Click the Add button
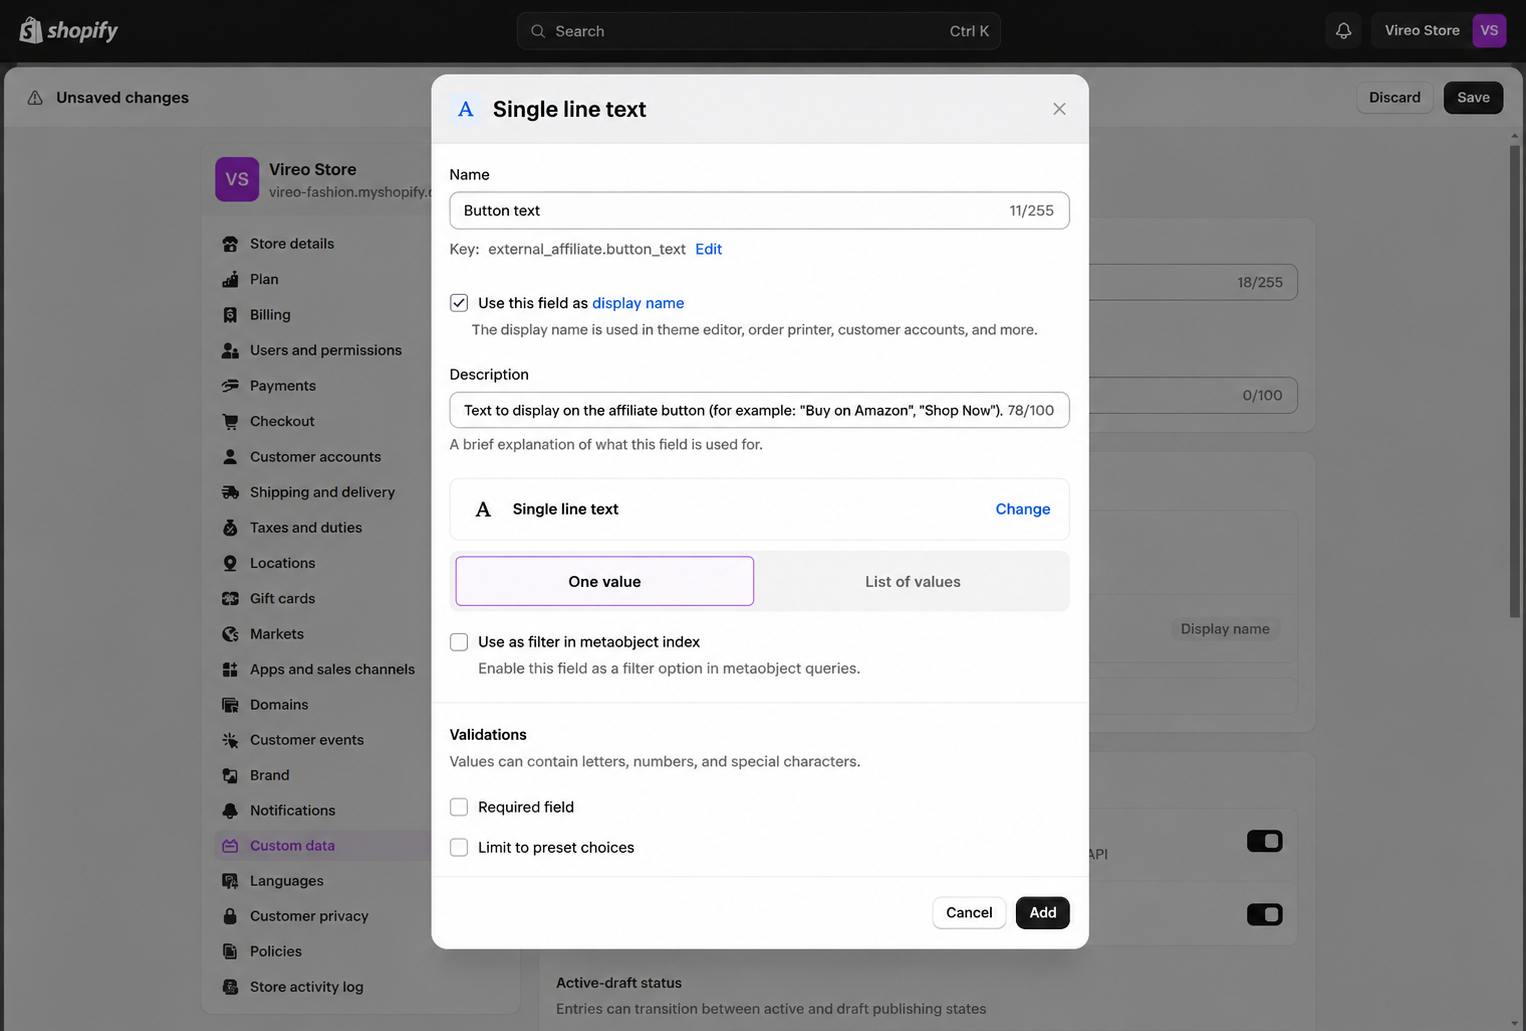This screenshot has width=1526, height=1031. tap(1043, 912)
